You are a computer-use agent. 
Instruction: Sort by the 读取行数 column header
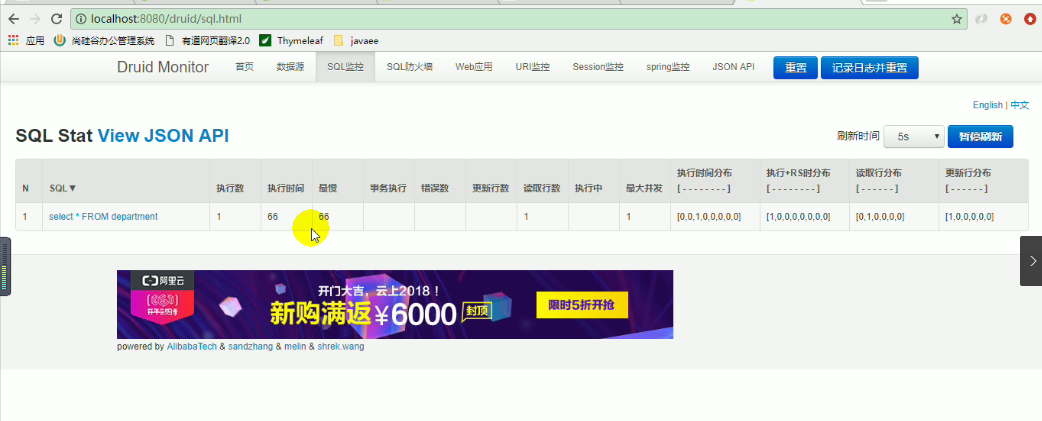(542, 188)
